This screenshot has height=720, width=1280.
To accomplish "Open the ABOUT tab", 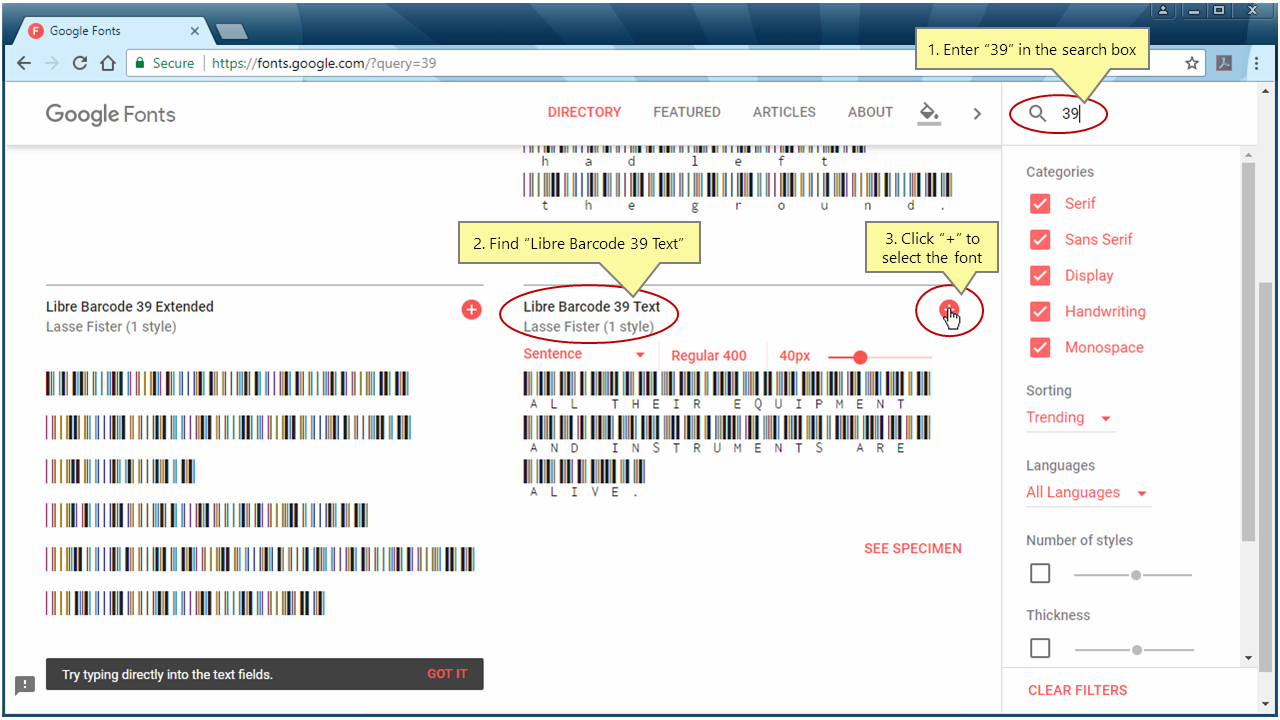I will point(870,112).
